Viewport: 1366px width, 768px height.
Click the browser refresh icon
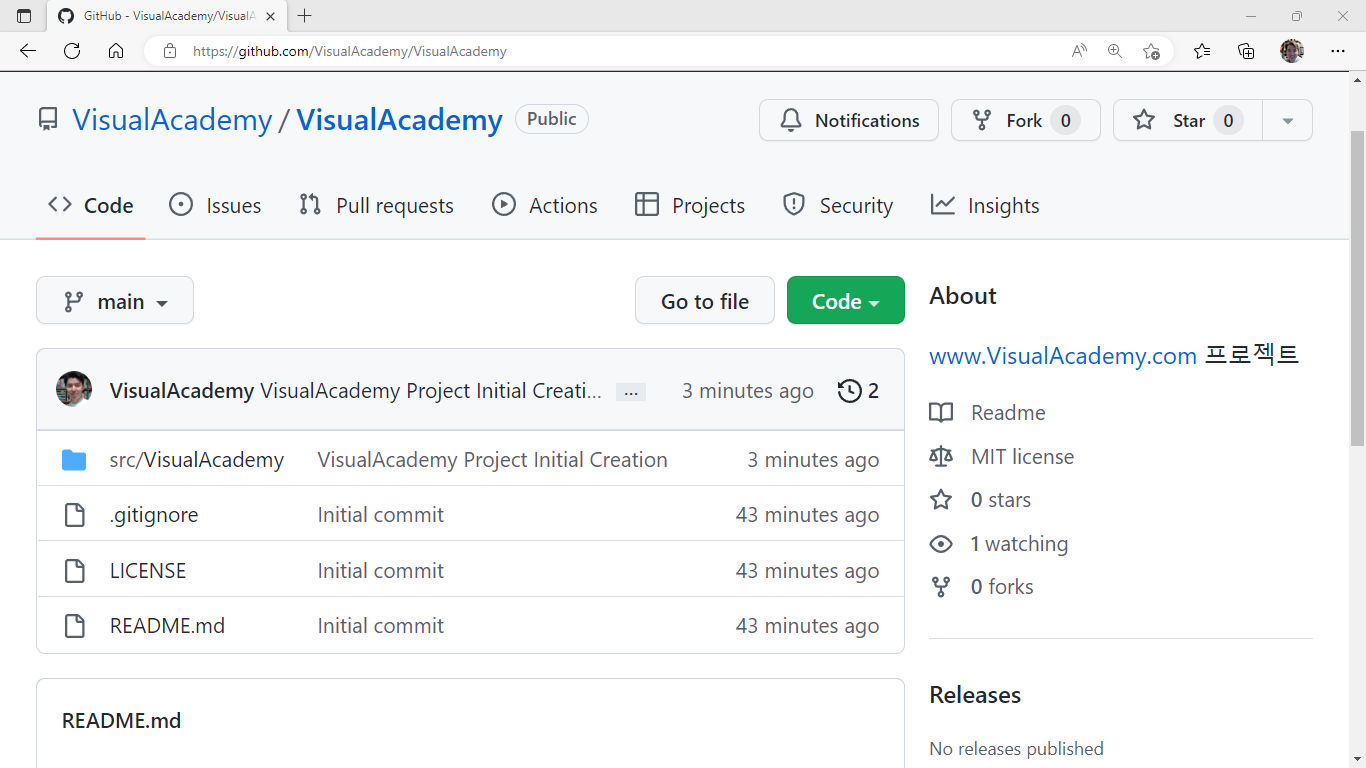point(72,51)
